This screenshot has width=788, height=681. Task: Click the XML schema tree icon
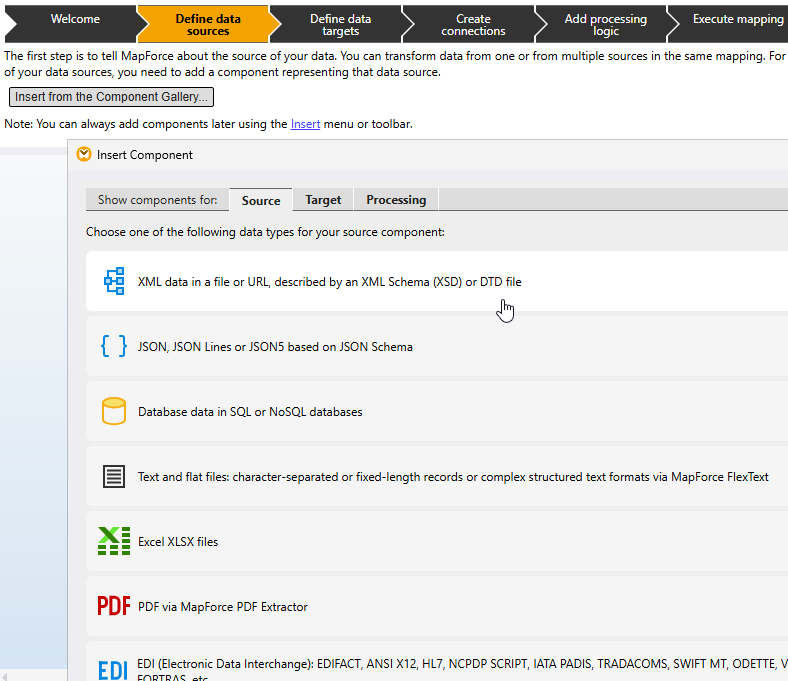[x=114, y=281]
